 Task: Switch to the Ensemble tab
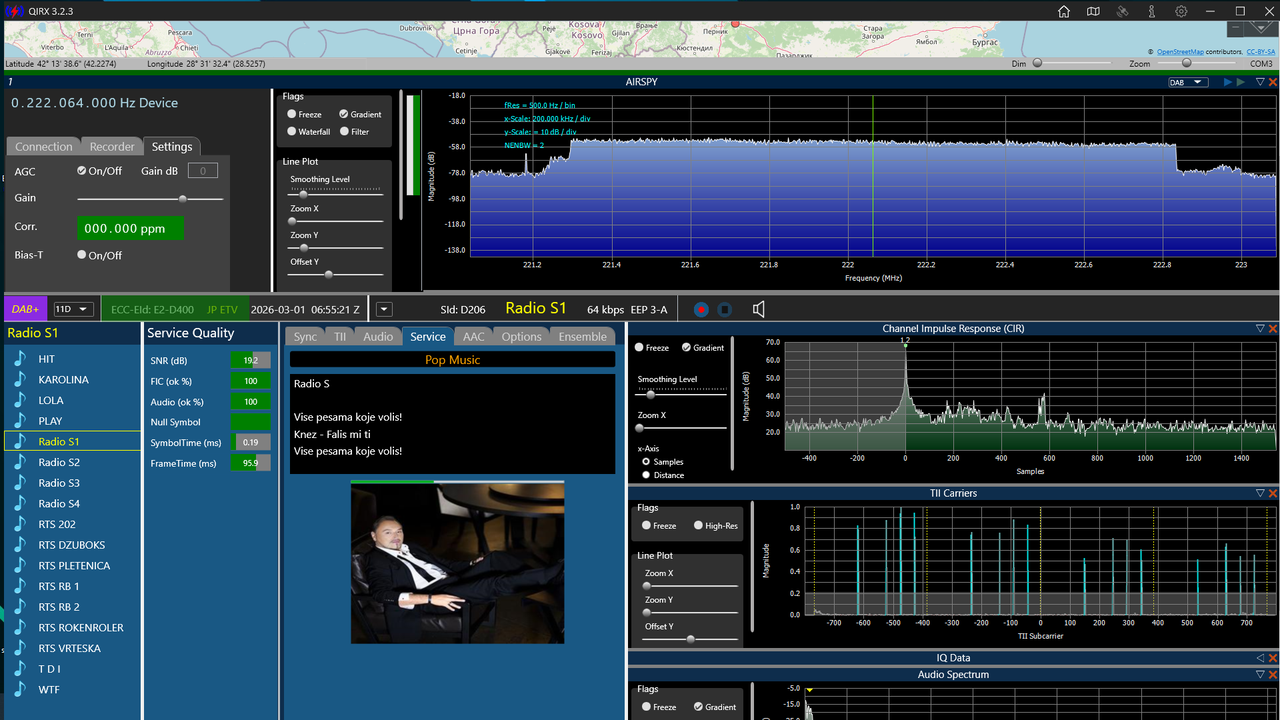coord(582,337)
